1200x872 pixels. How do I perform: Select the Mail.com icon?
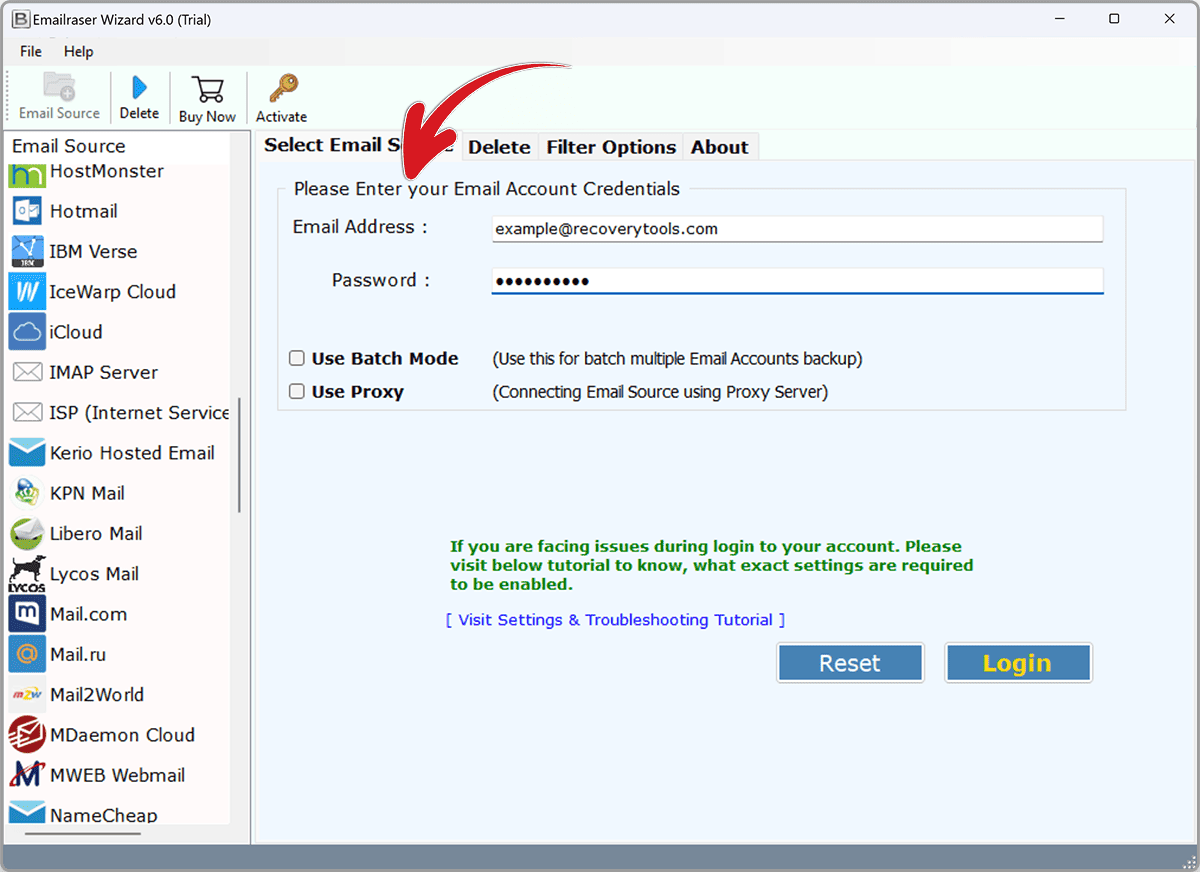(x=26, y=614)
